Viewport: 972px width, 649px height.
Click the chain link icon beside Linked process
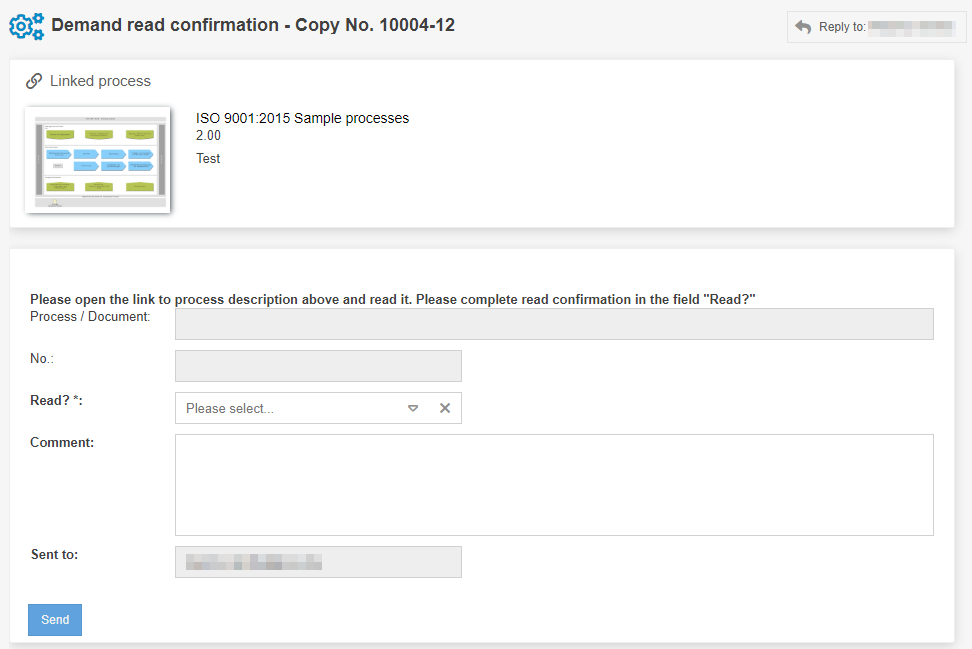34,81
